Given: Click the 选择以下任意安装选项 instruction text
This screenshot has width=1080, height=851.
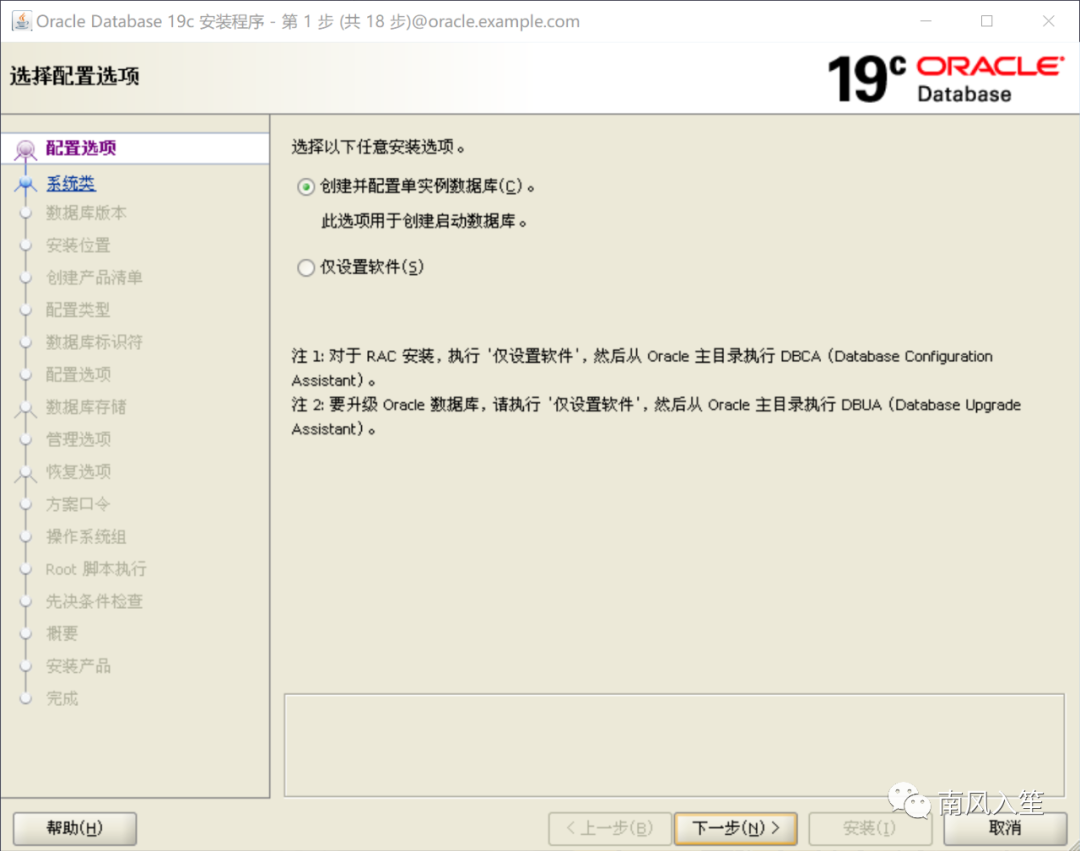Looking at the screenshot, I should (378, 147).
